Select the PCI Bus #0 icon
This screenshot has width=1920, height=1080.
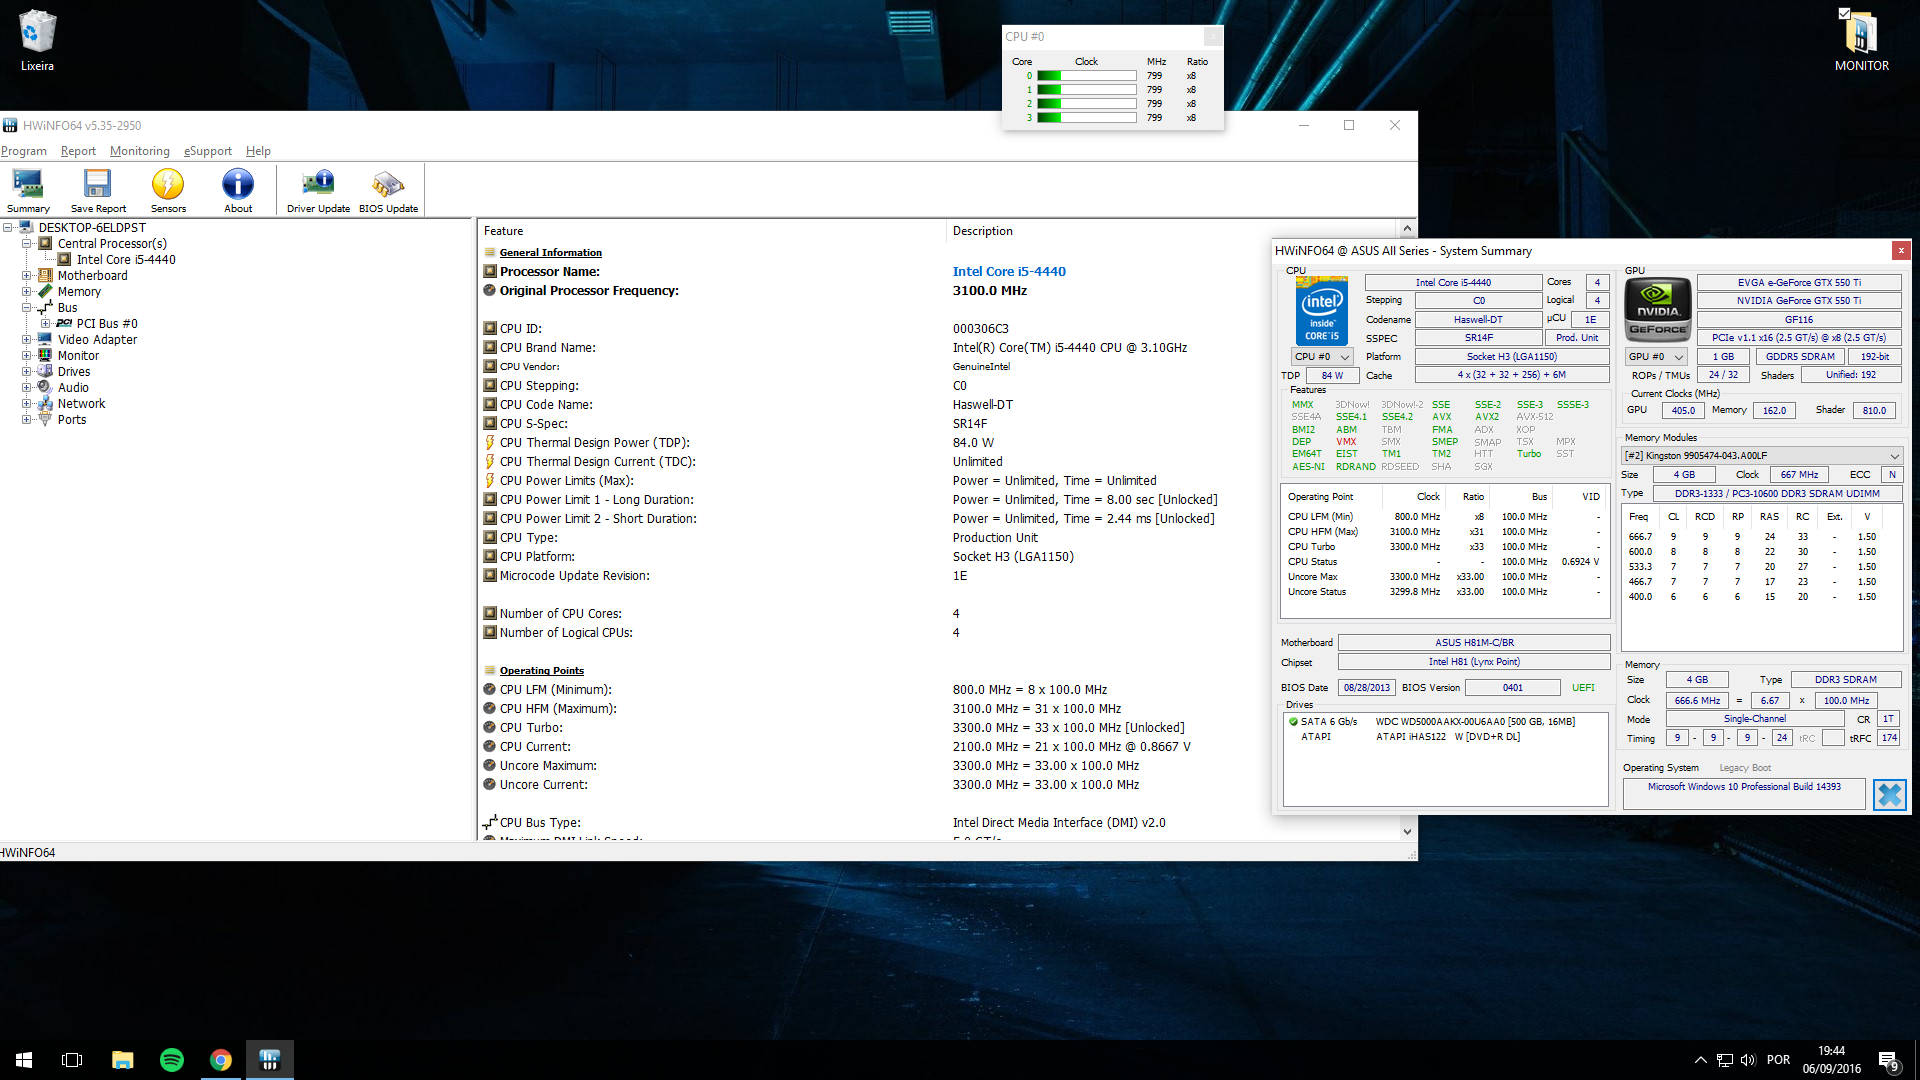coord(64,324)
